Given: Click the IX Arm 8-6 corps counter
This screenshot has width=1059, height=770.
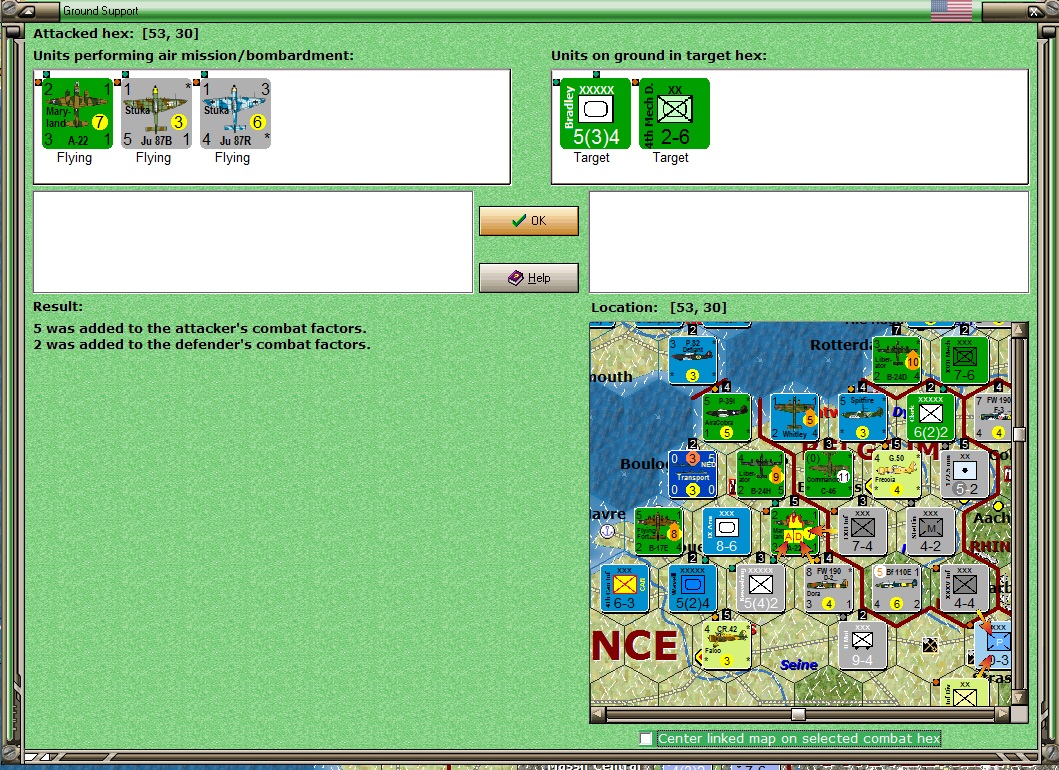Looking at the screenshot, I should point(727,532).
